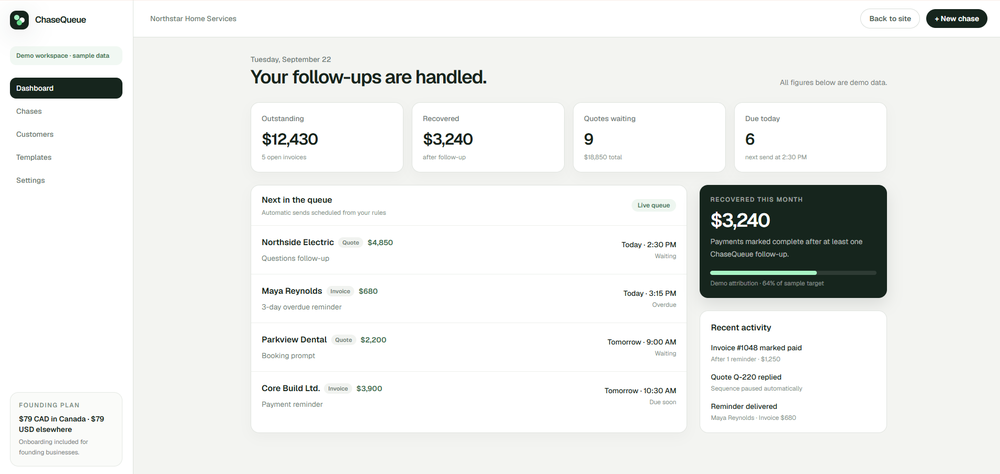Image resolution: width=1000 pixels, height=474 pixels.
Task: Click the Founding plan pricing card
Action: tap(66, 429)
